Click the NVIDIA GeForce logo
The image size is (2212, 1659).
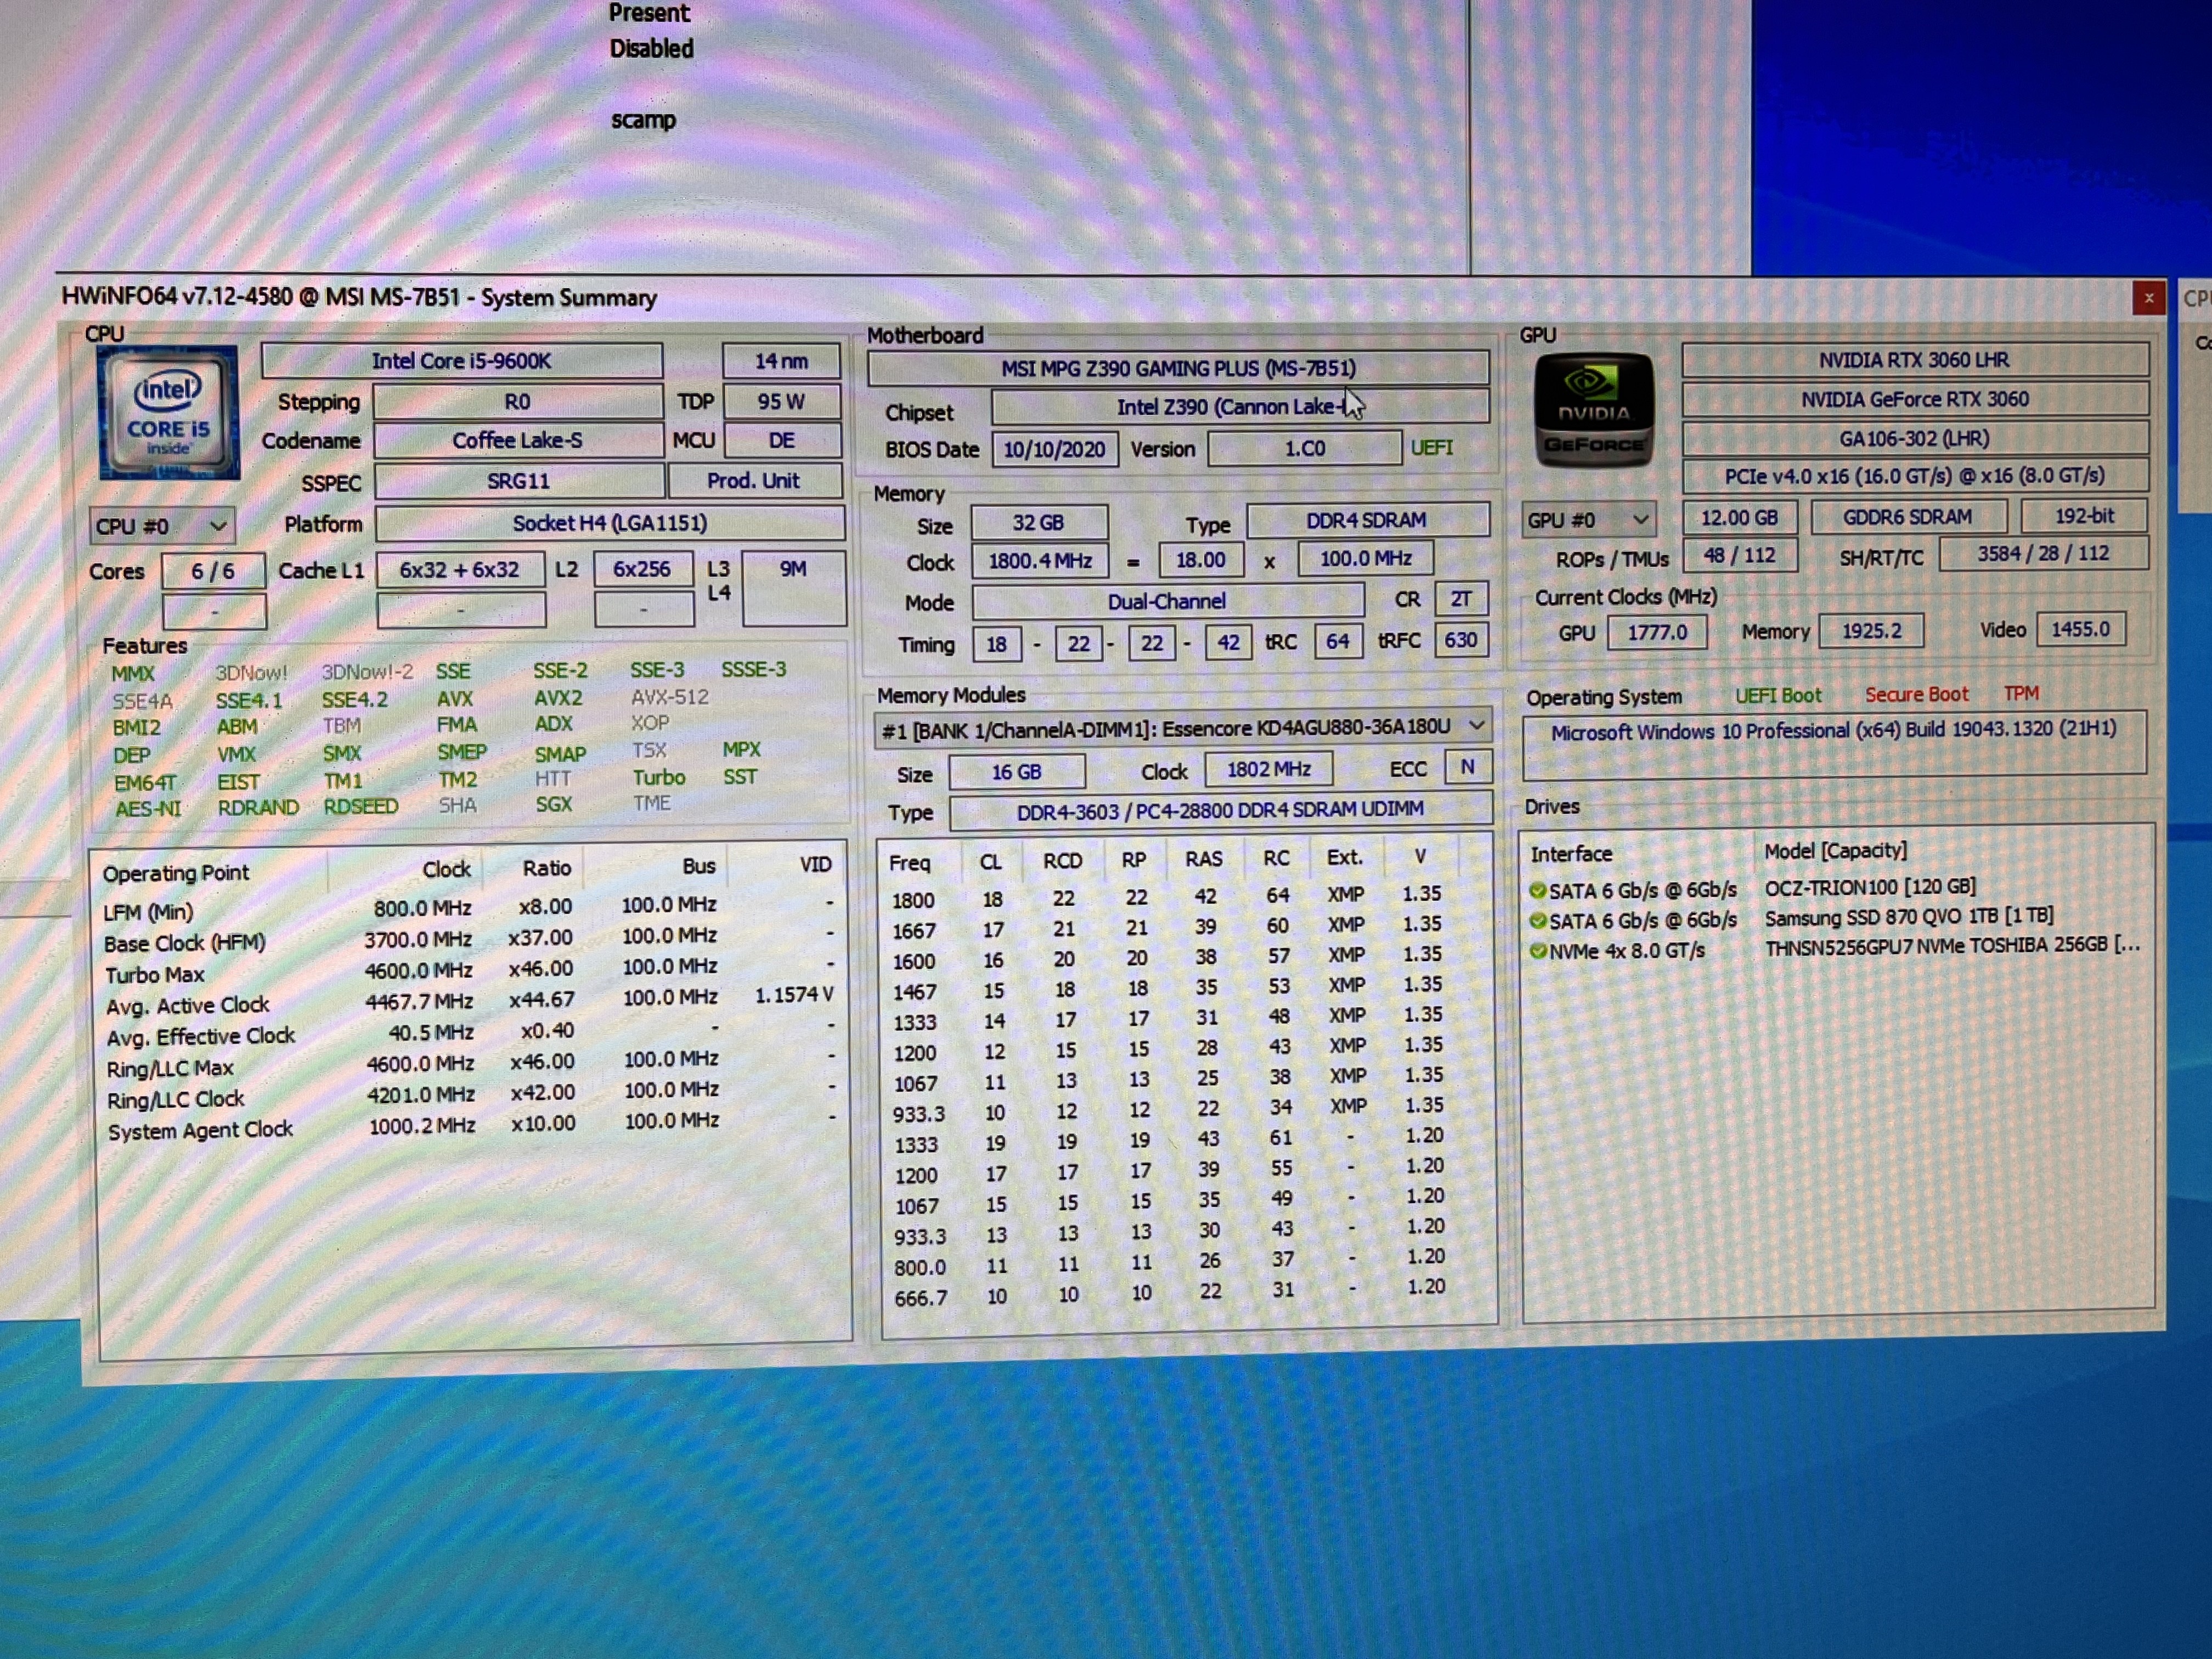1594,410
